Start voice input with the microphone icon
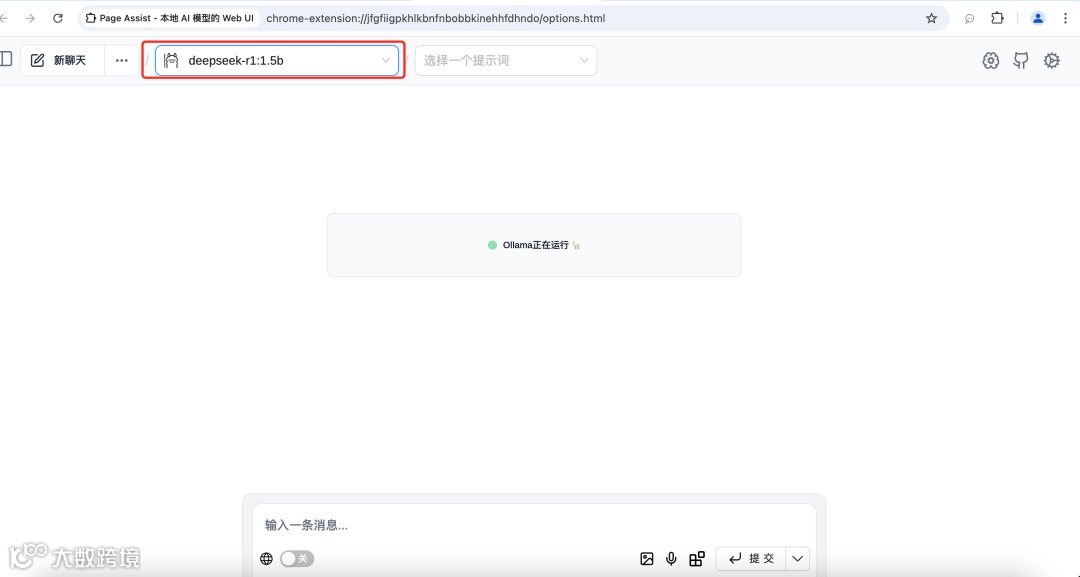The image size is (1080, 577). [x=671, y=558]
